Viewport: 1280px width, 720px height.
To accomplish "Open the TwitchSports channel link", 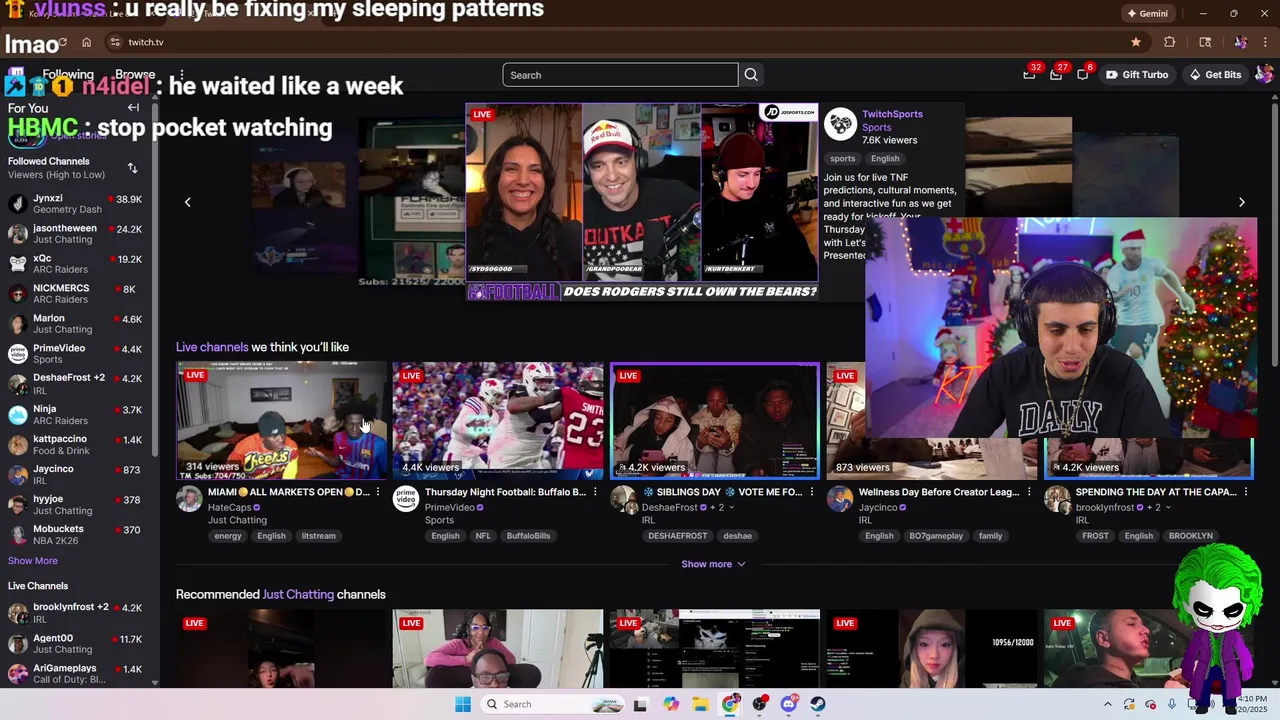I will 892,114.
